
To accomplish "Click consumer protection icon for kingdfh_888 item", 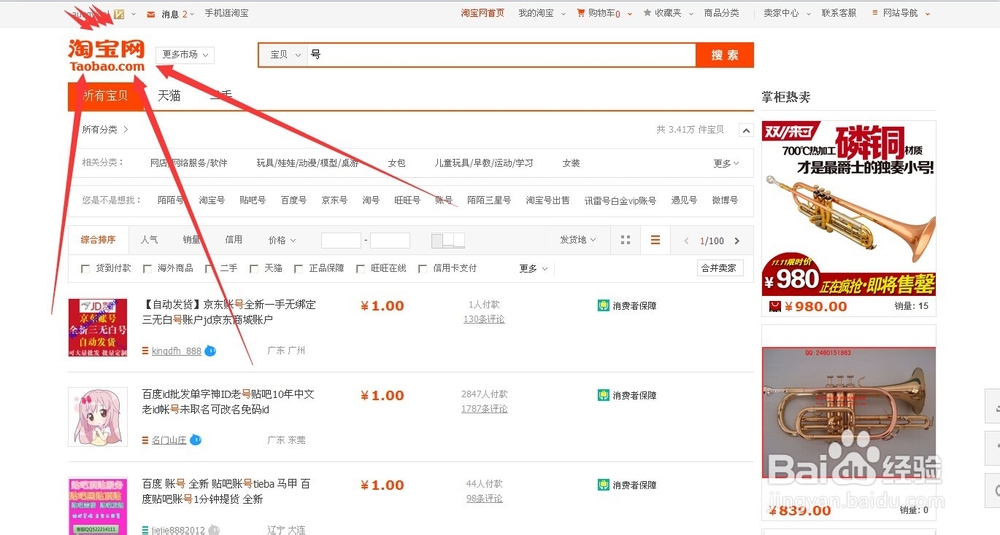I will [x=603, y=305].
